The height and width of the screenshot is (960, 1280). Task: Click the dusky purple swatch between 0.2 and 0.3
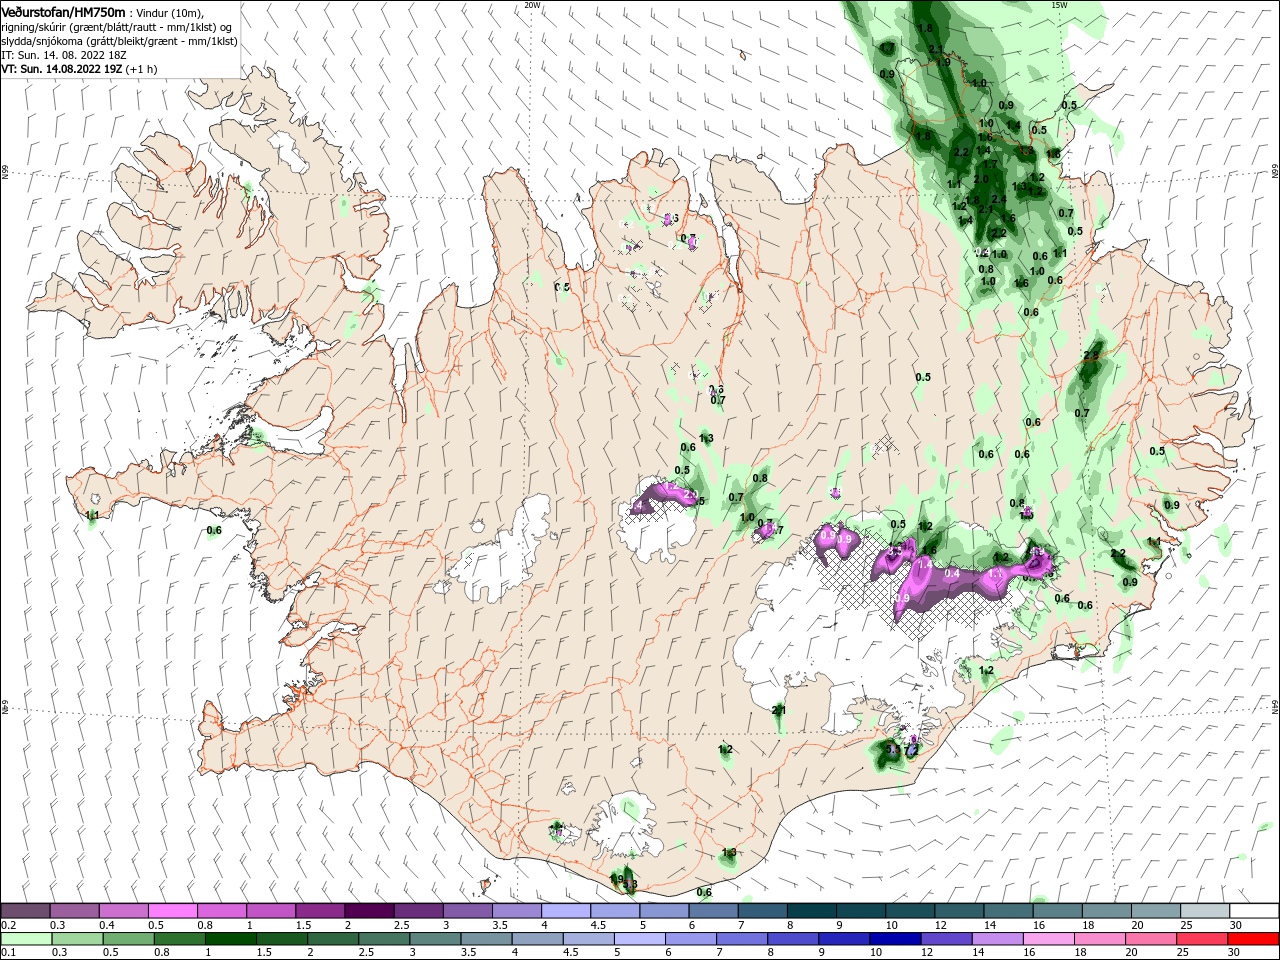click(x=25, y=911)
